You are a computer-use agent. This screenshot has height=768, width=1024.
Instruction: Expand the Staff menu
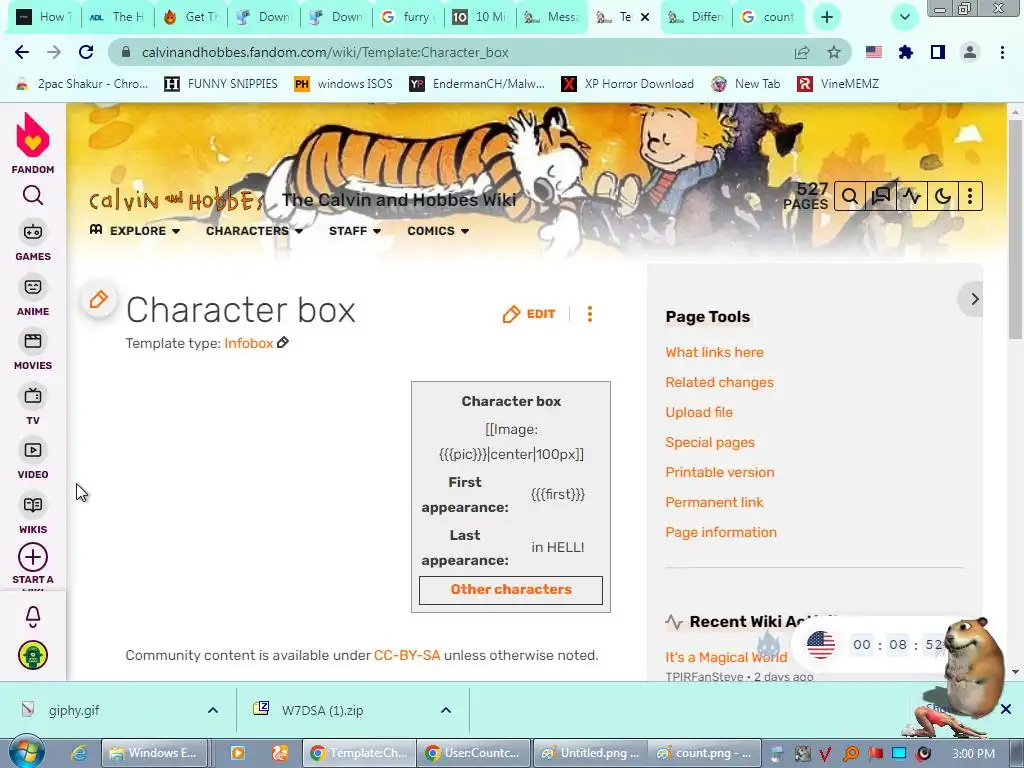point(355,231)
